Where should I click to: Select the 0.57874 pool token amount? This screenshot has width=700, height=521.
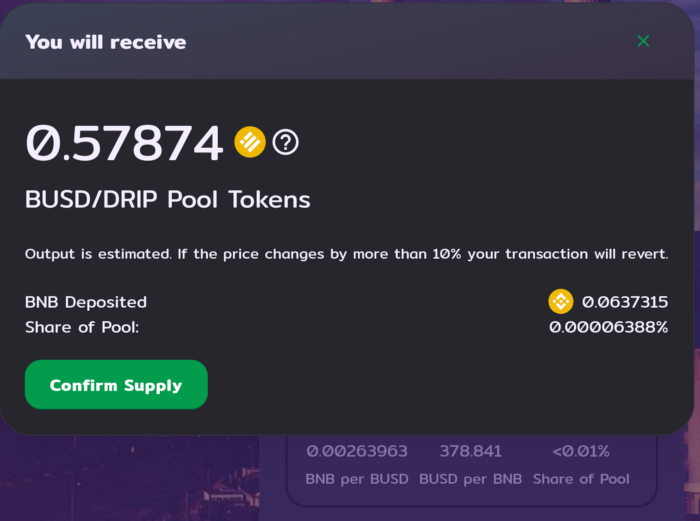(x=124, y=143)
